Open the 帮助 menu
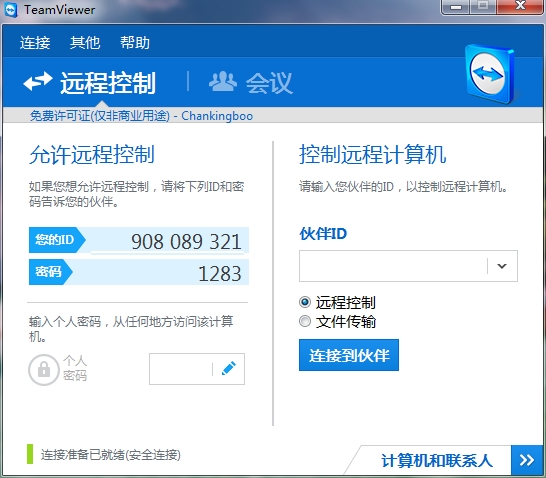The width and height of the screenshot is (546, 478). (135, 43)
